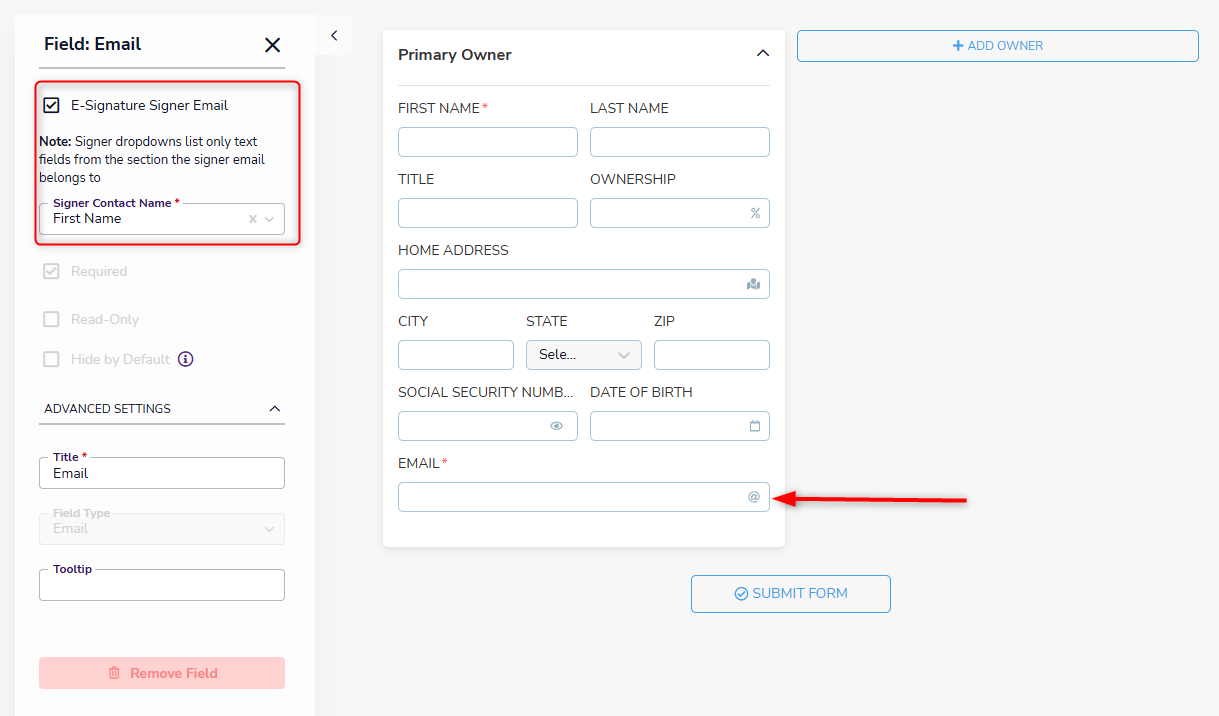Open the Date of Birth calendar icon
This screenshot has height=716, width=1219.
pos(755,426)
